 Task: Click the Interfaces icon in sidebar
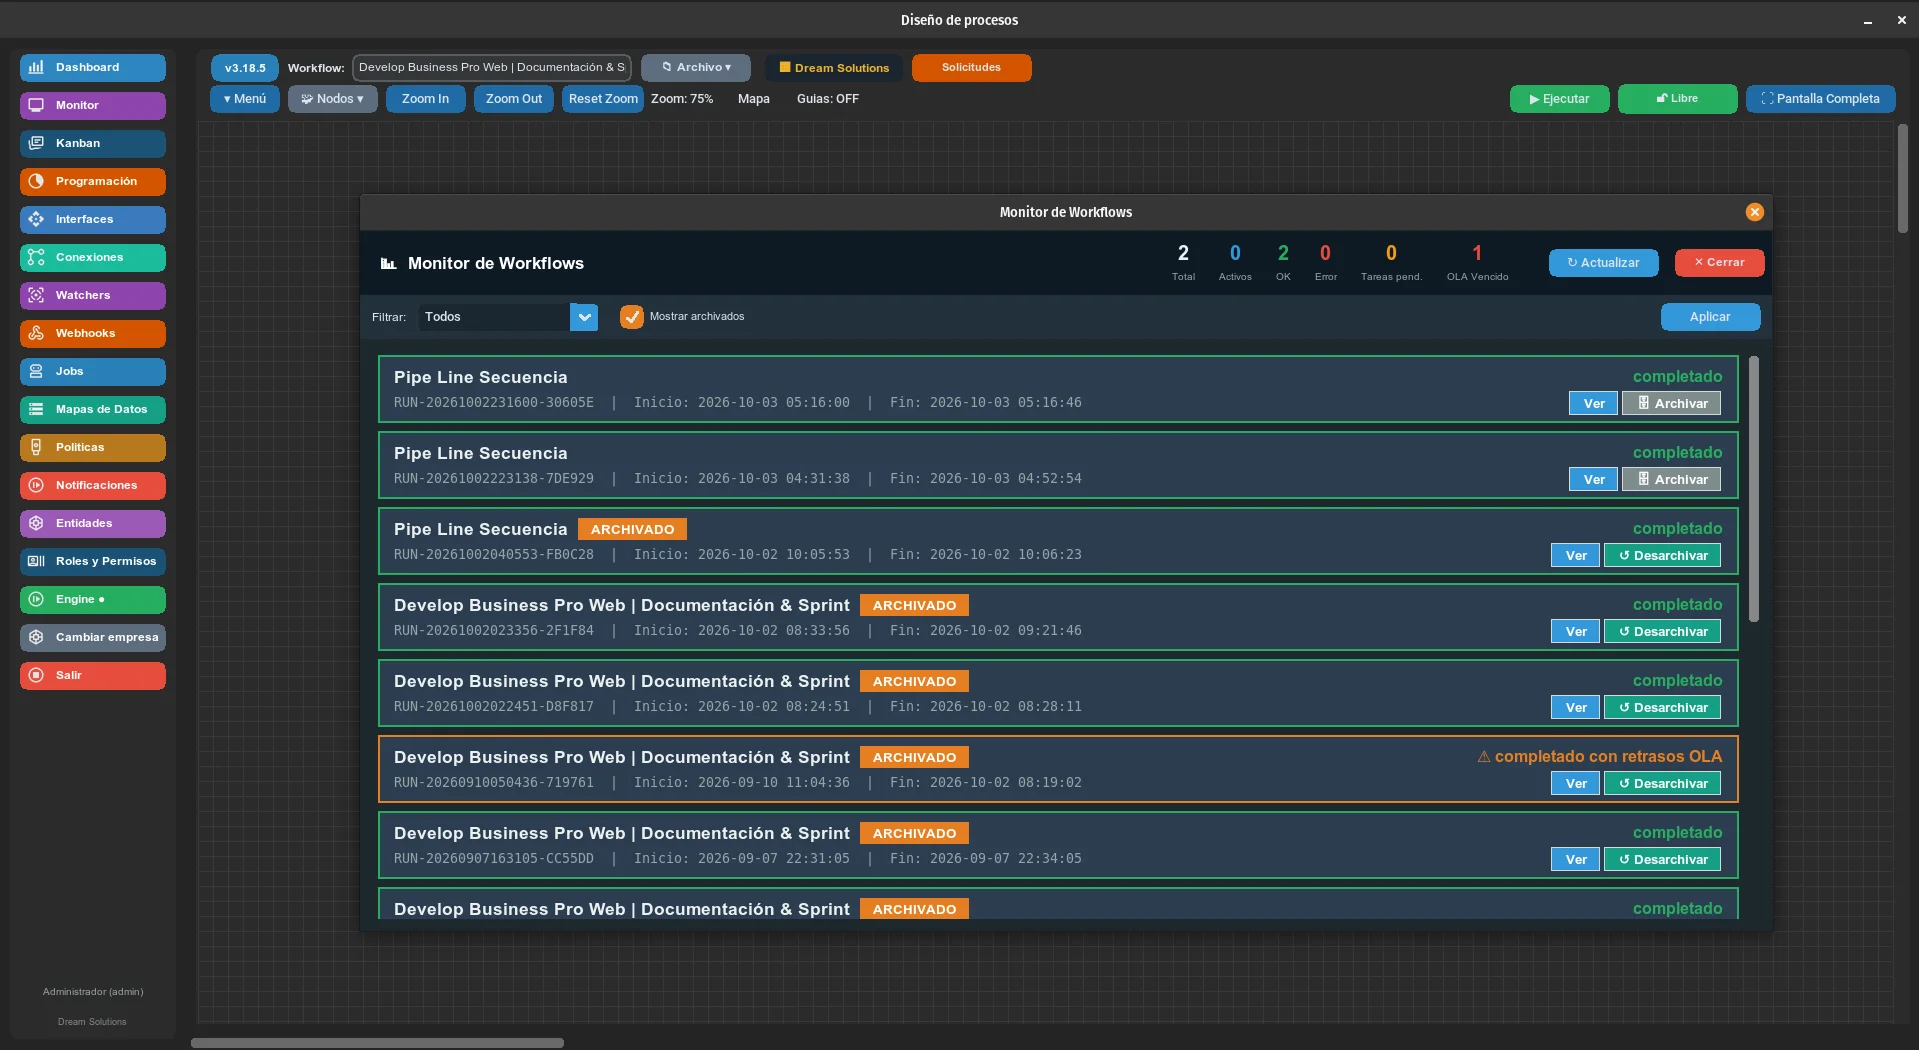pyautogui.click(x=36, y=220)
